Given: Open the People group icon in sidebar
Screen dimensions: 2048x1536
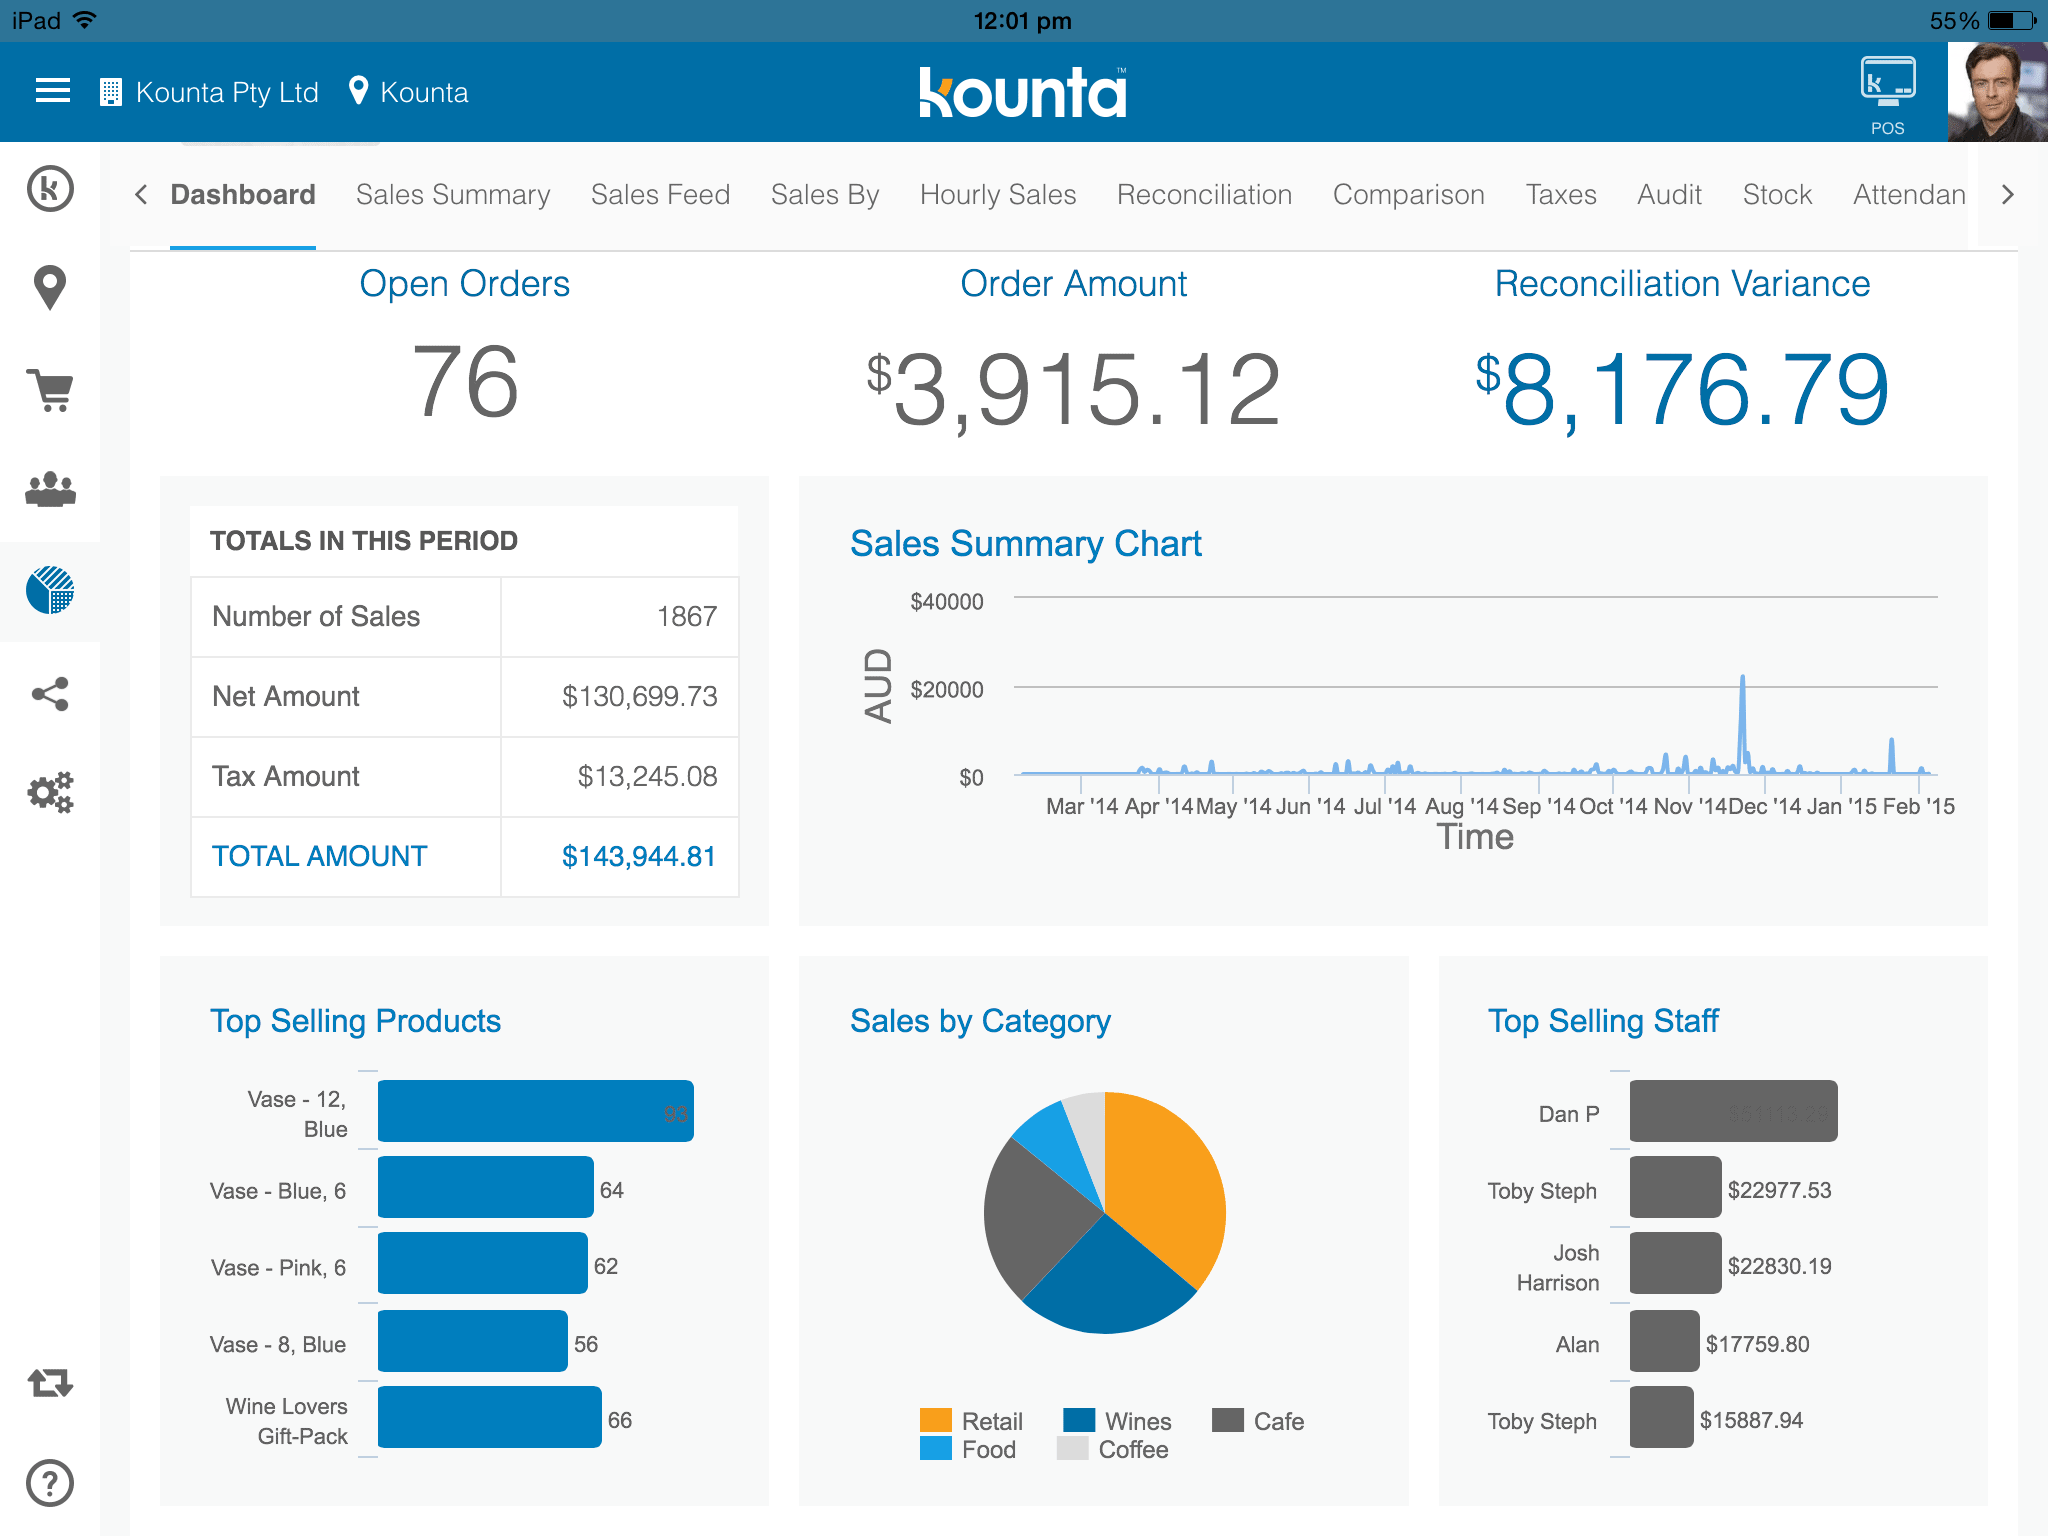Looking at the screenshot, I should point(50,489).
